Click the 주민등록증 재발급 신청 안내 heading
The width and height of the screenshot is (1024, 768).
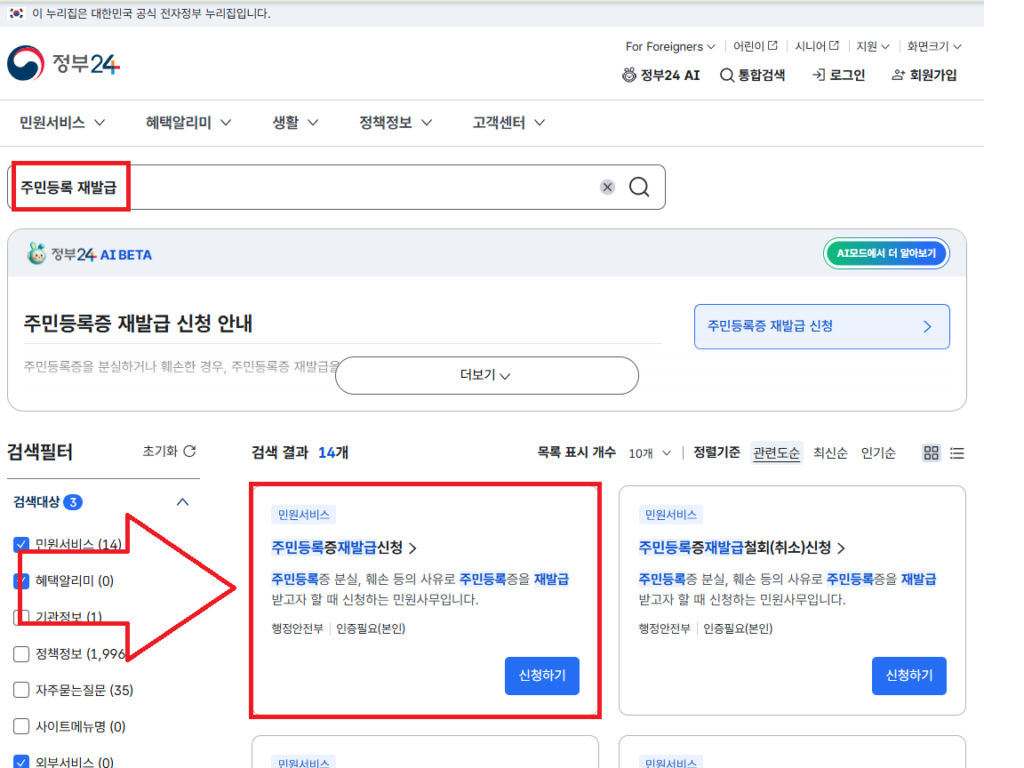coord(138,323)
